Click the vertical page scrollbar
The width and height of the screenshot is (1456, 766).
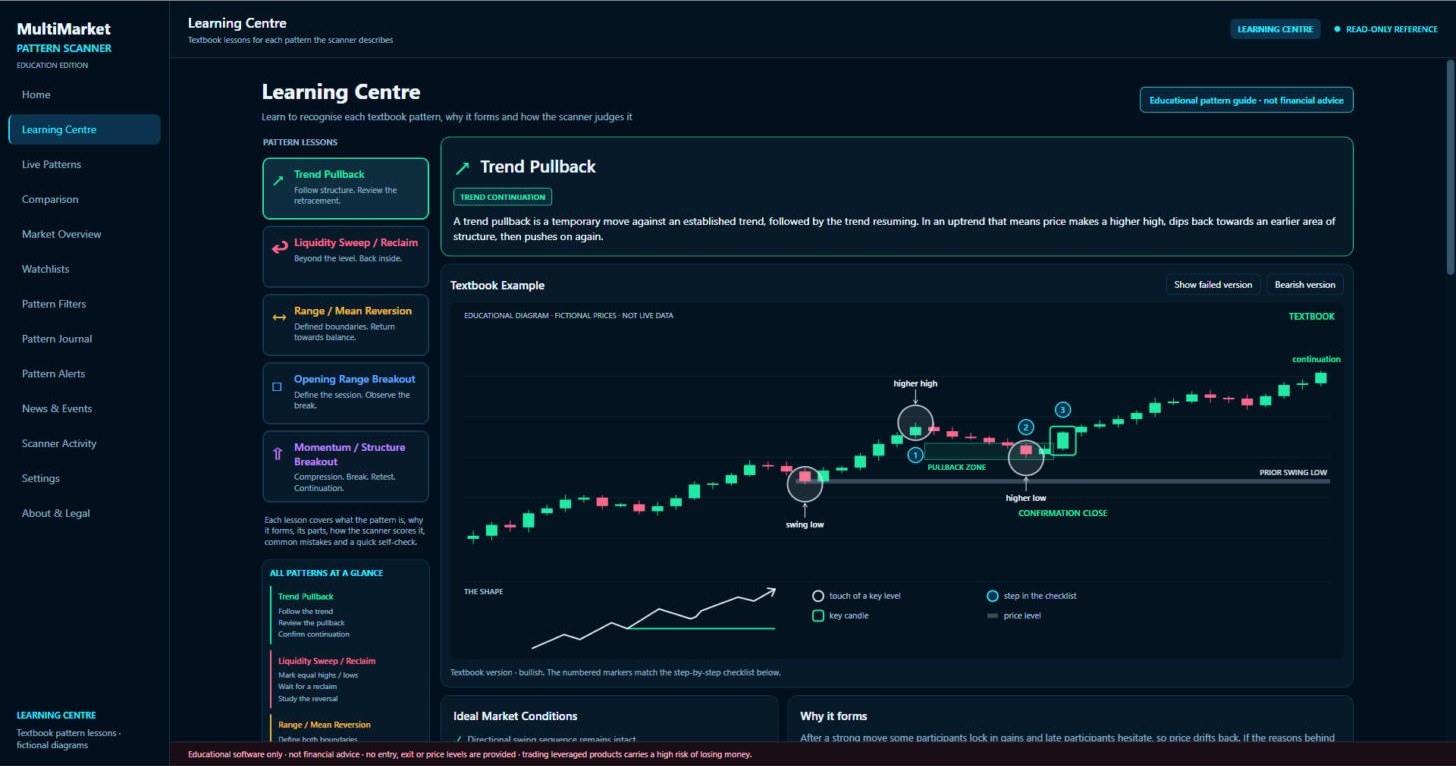tap(1450, 167)
